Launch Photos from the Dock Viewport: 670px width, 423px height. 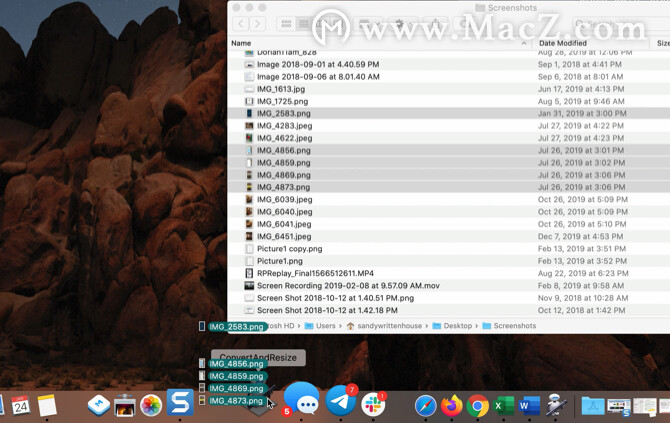coord(151,405)
